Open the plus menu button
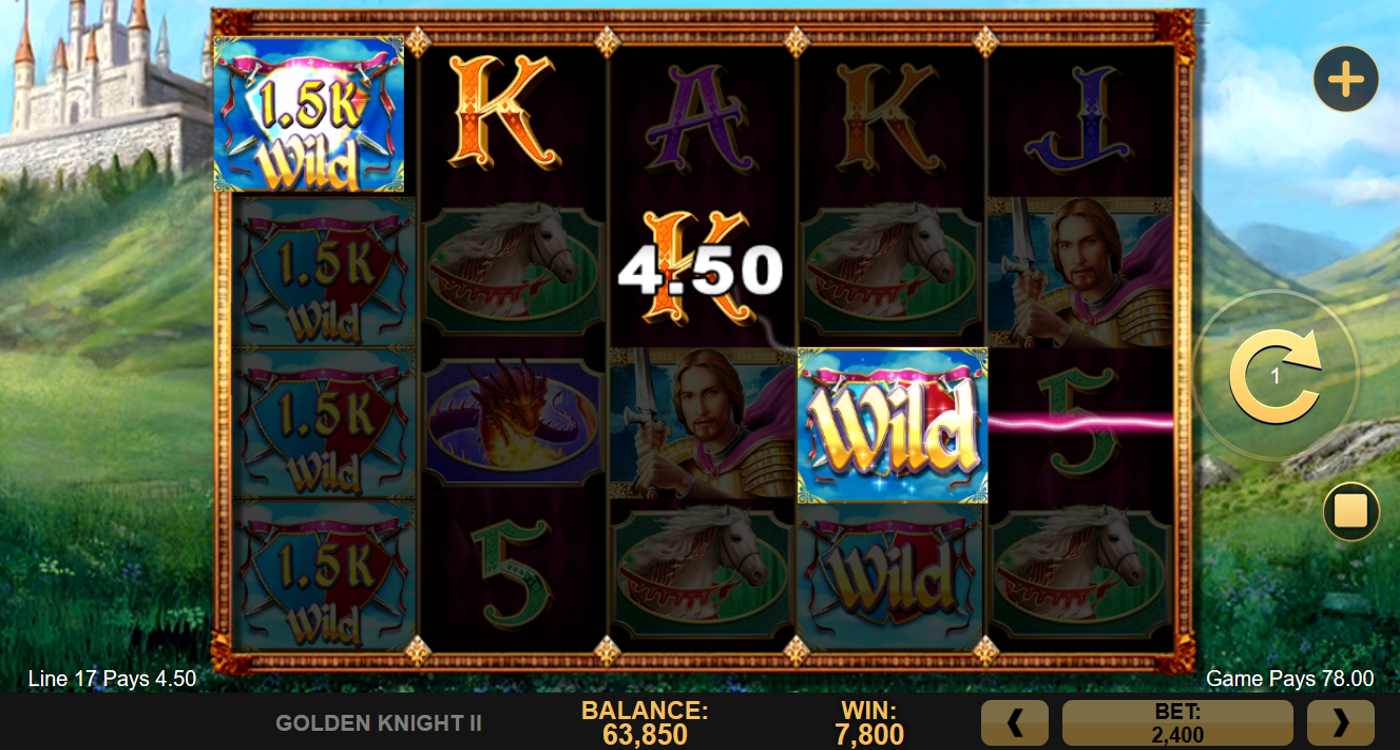1400x750 pixels. 1345,78
